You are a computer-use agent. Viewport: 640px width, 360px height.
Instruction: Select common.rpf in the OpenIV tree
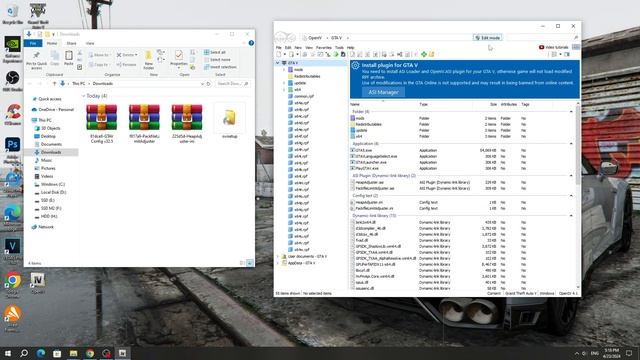coord(304,96)
